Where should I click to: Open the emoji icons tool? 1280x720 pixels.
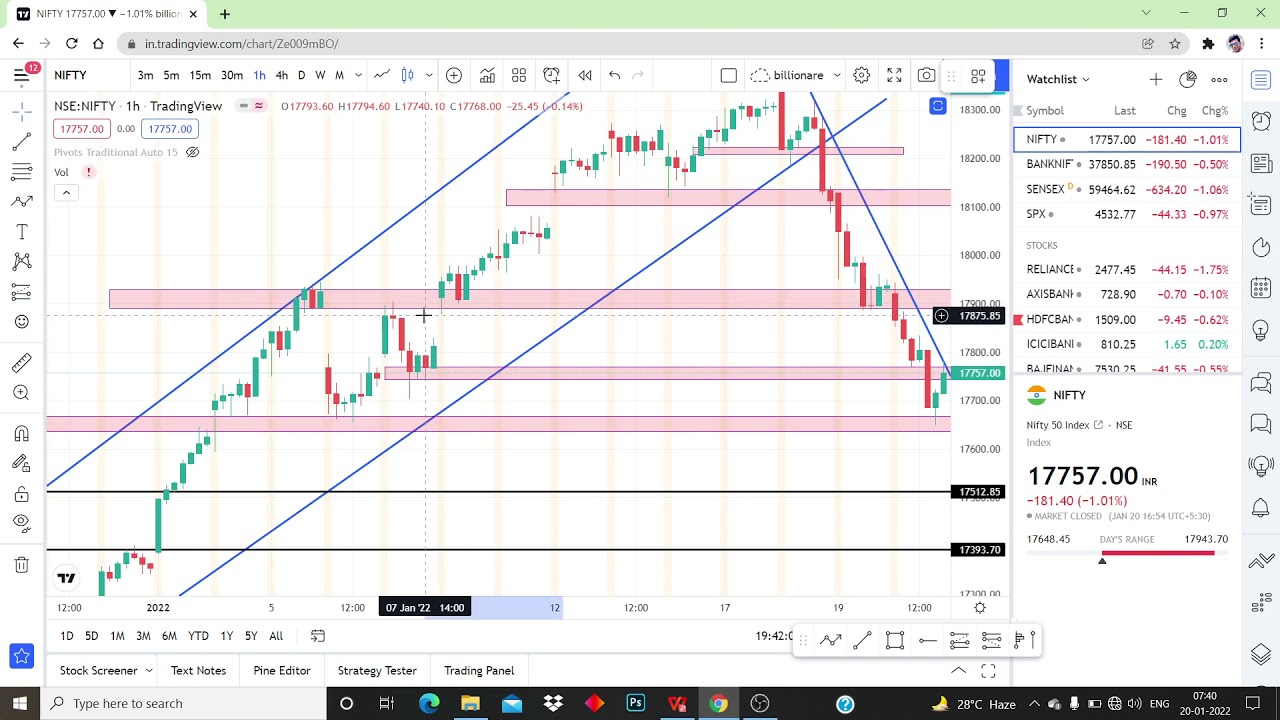click(x=21, y=321)
